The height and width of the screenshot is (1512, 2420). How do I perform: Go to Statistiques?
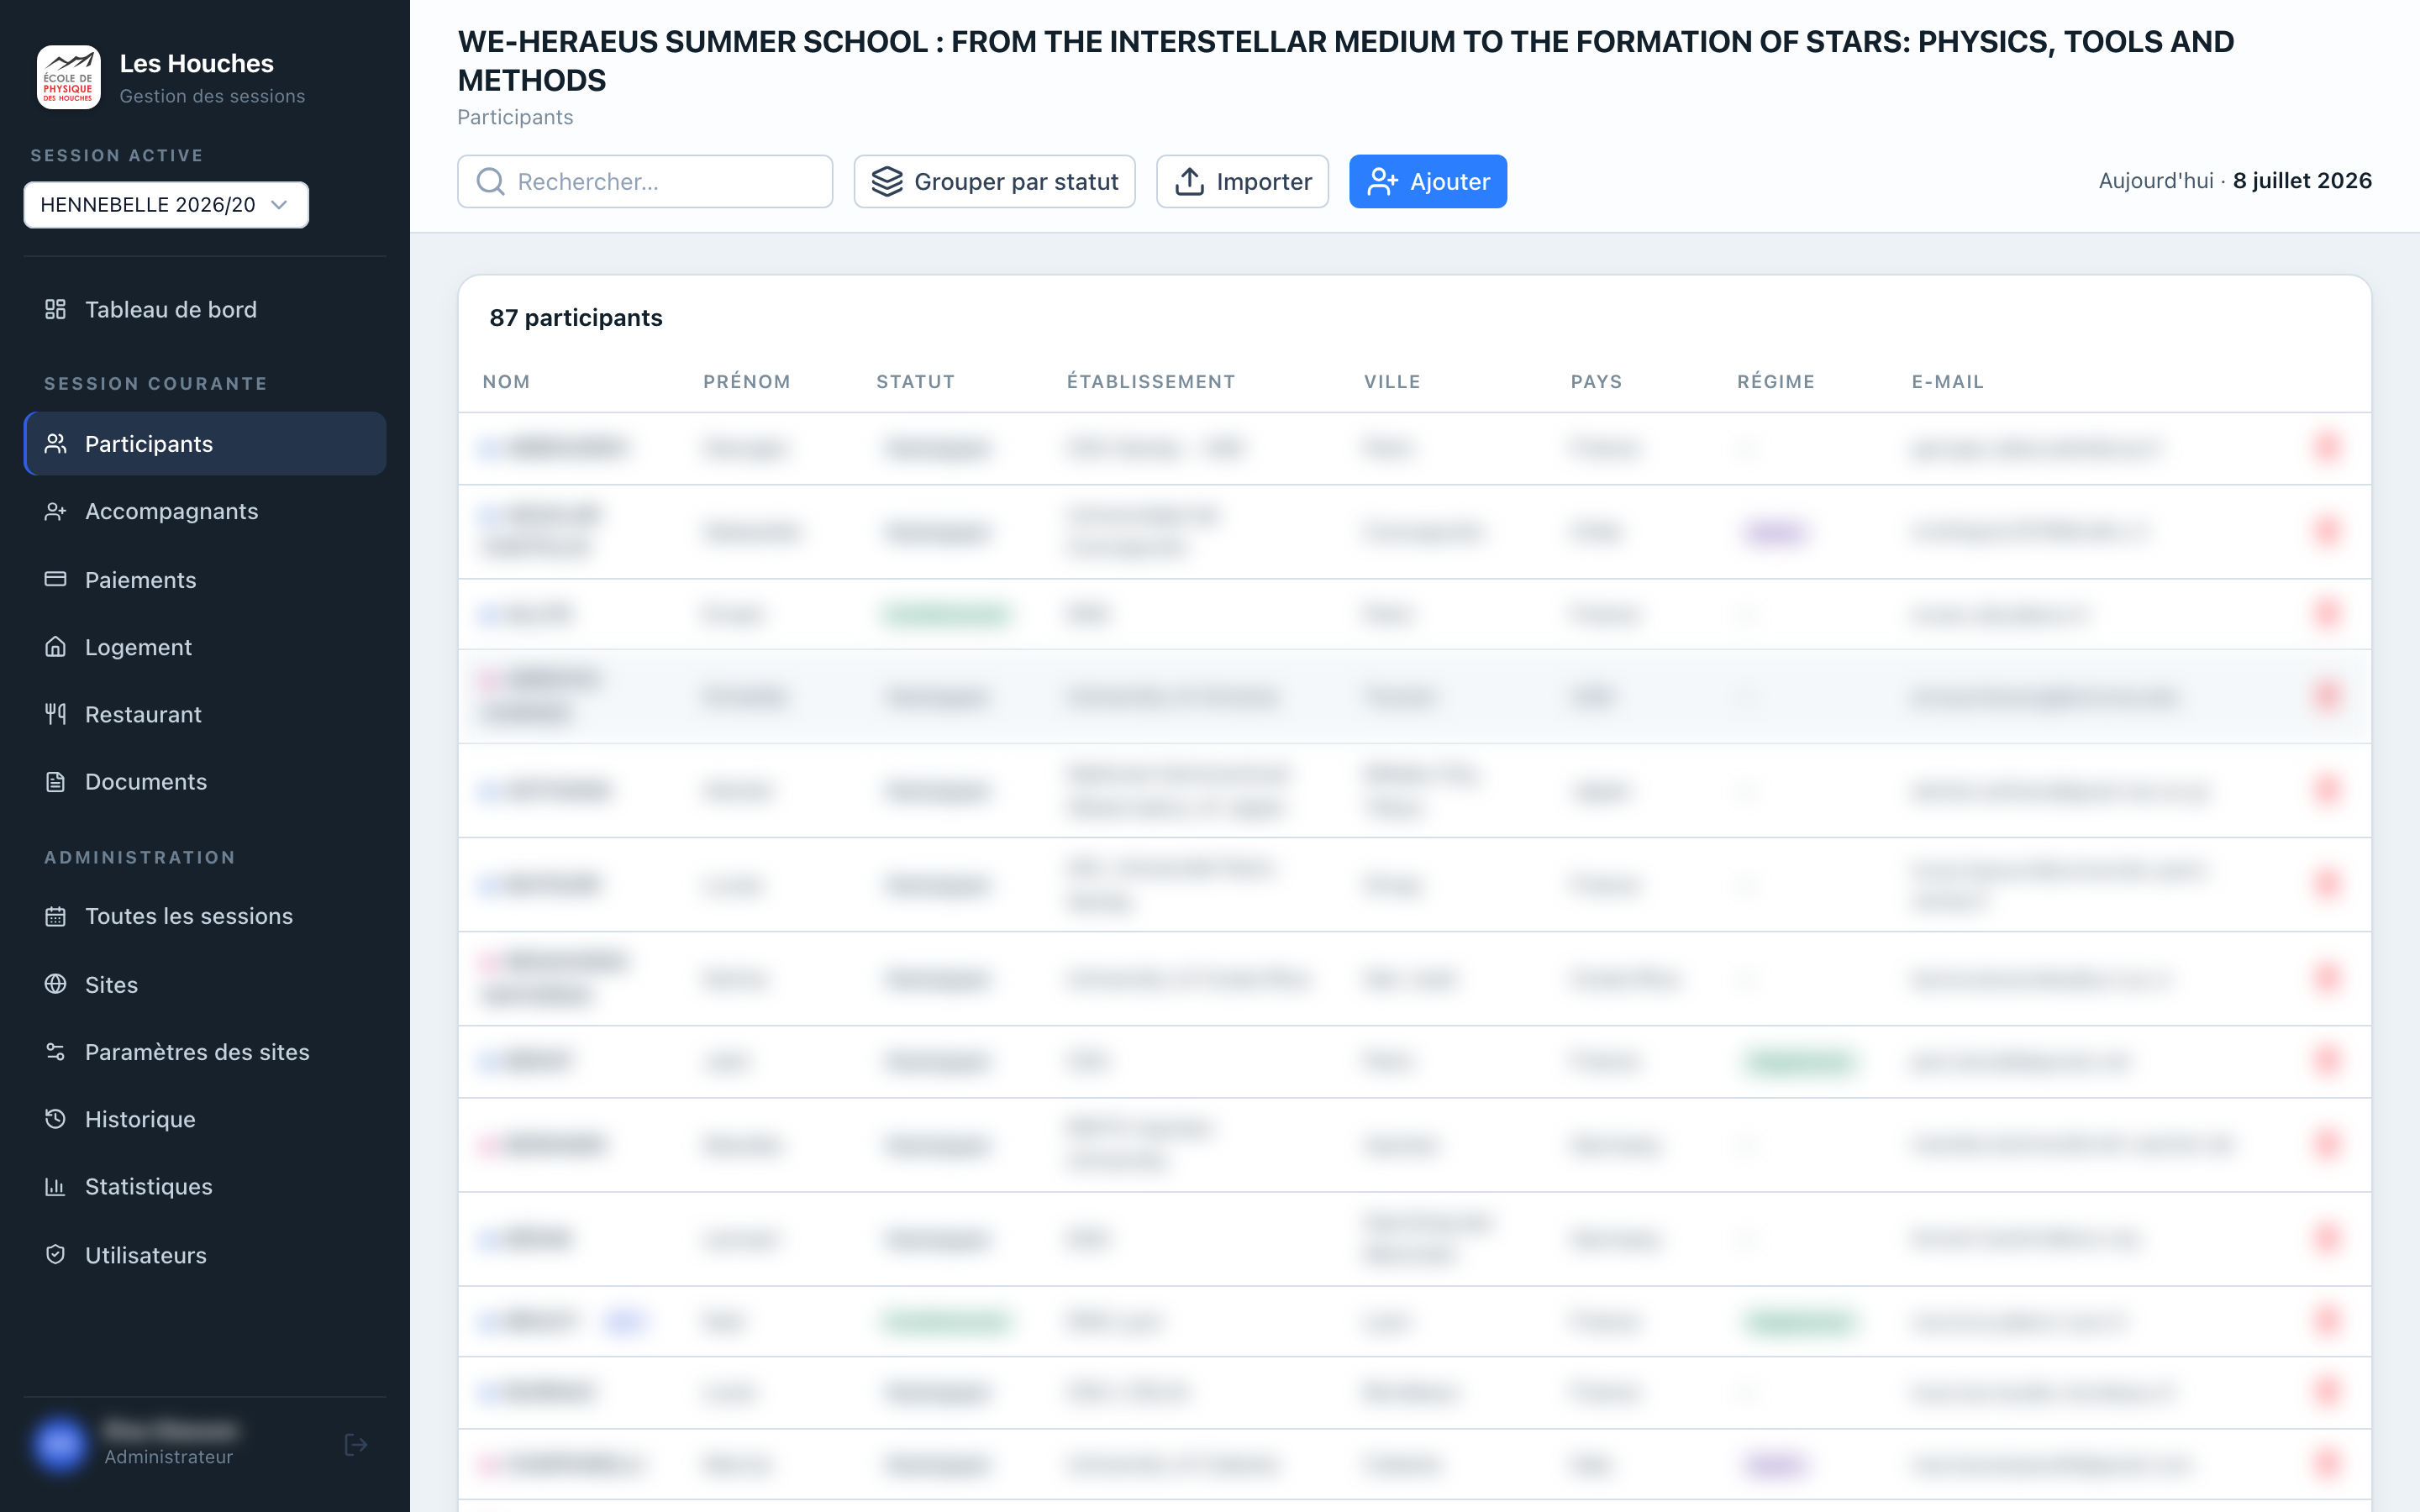point(205,1186)
